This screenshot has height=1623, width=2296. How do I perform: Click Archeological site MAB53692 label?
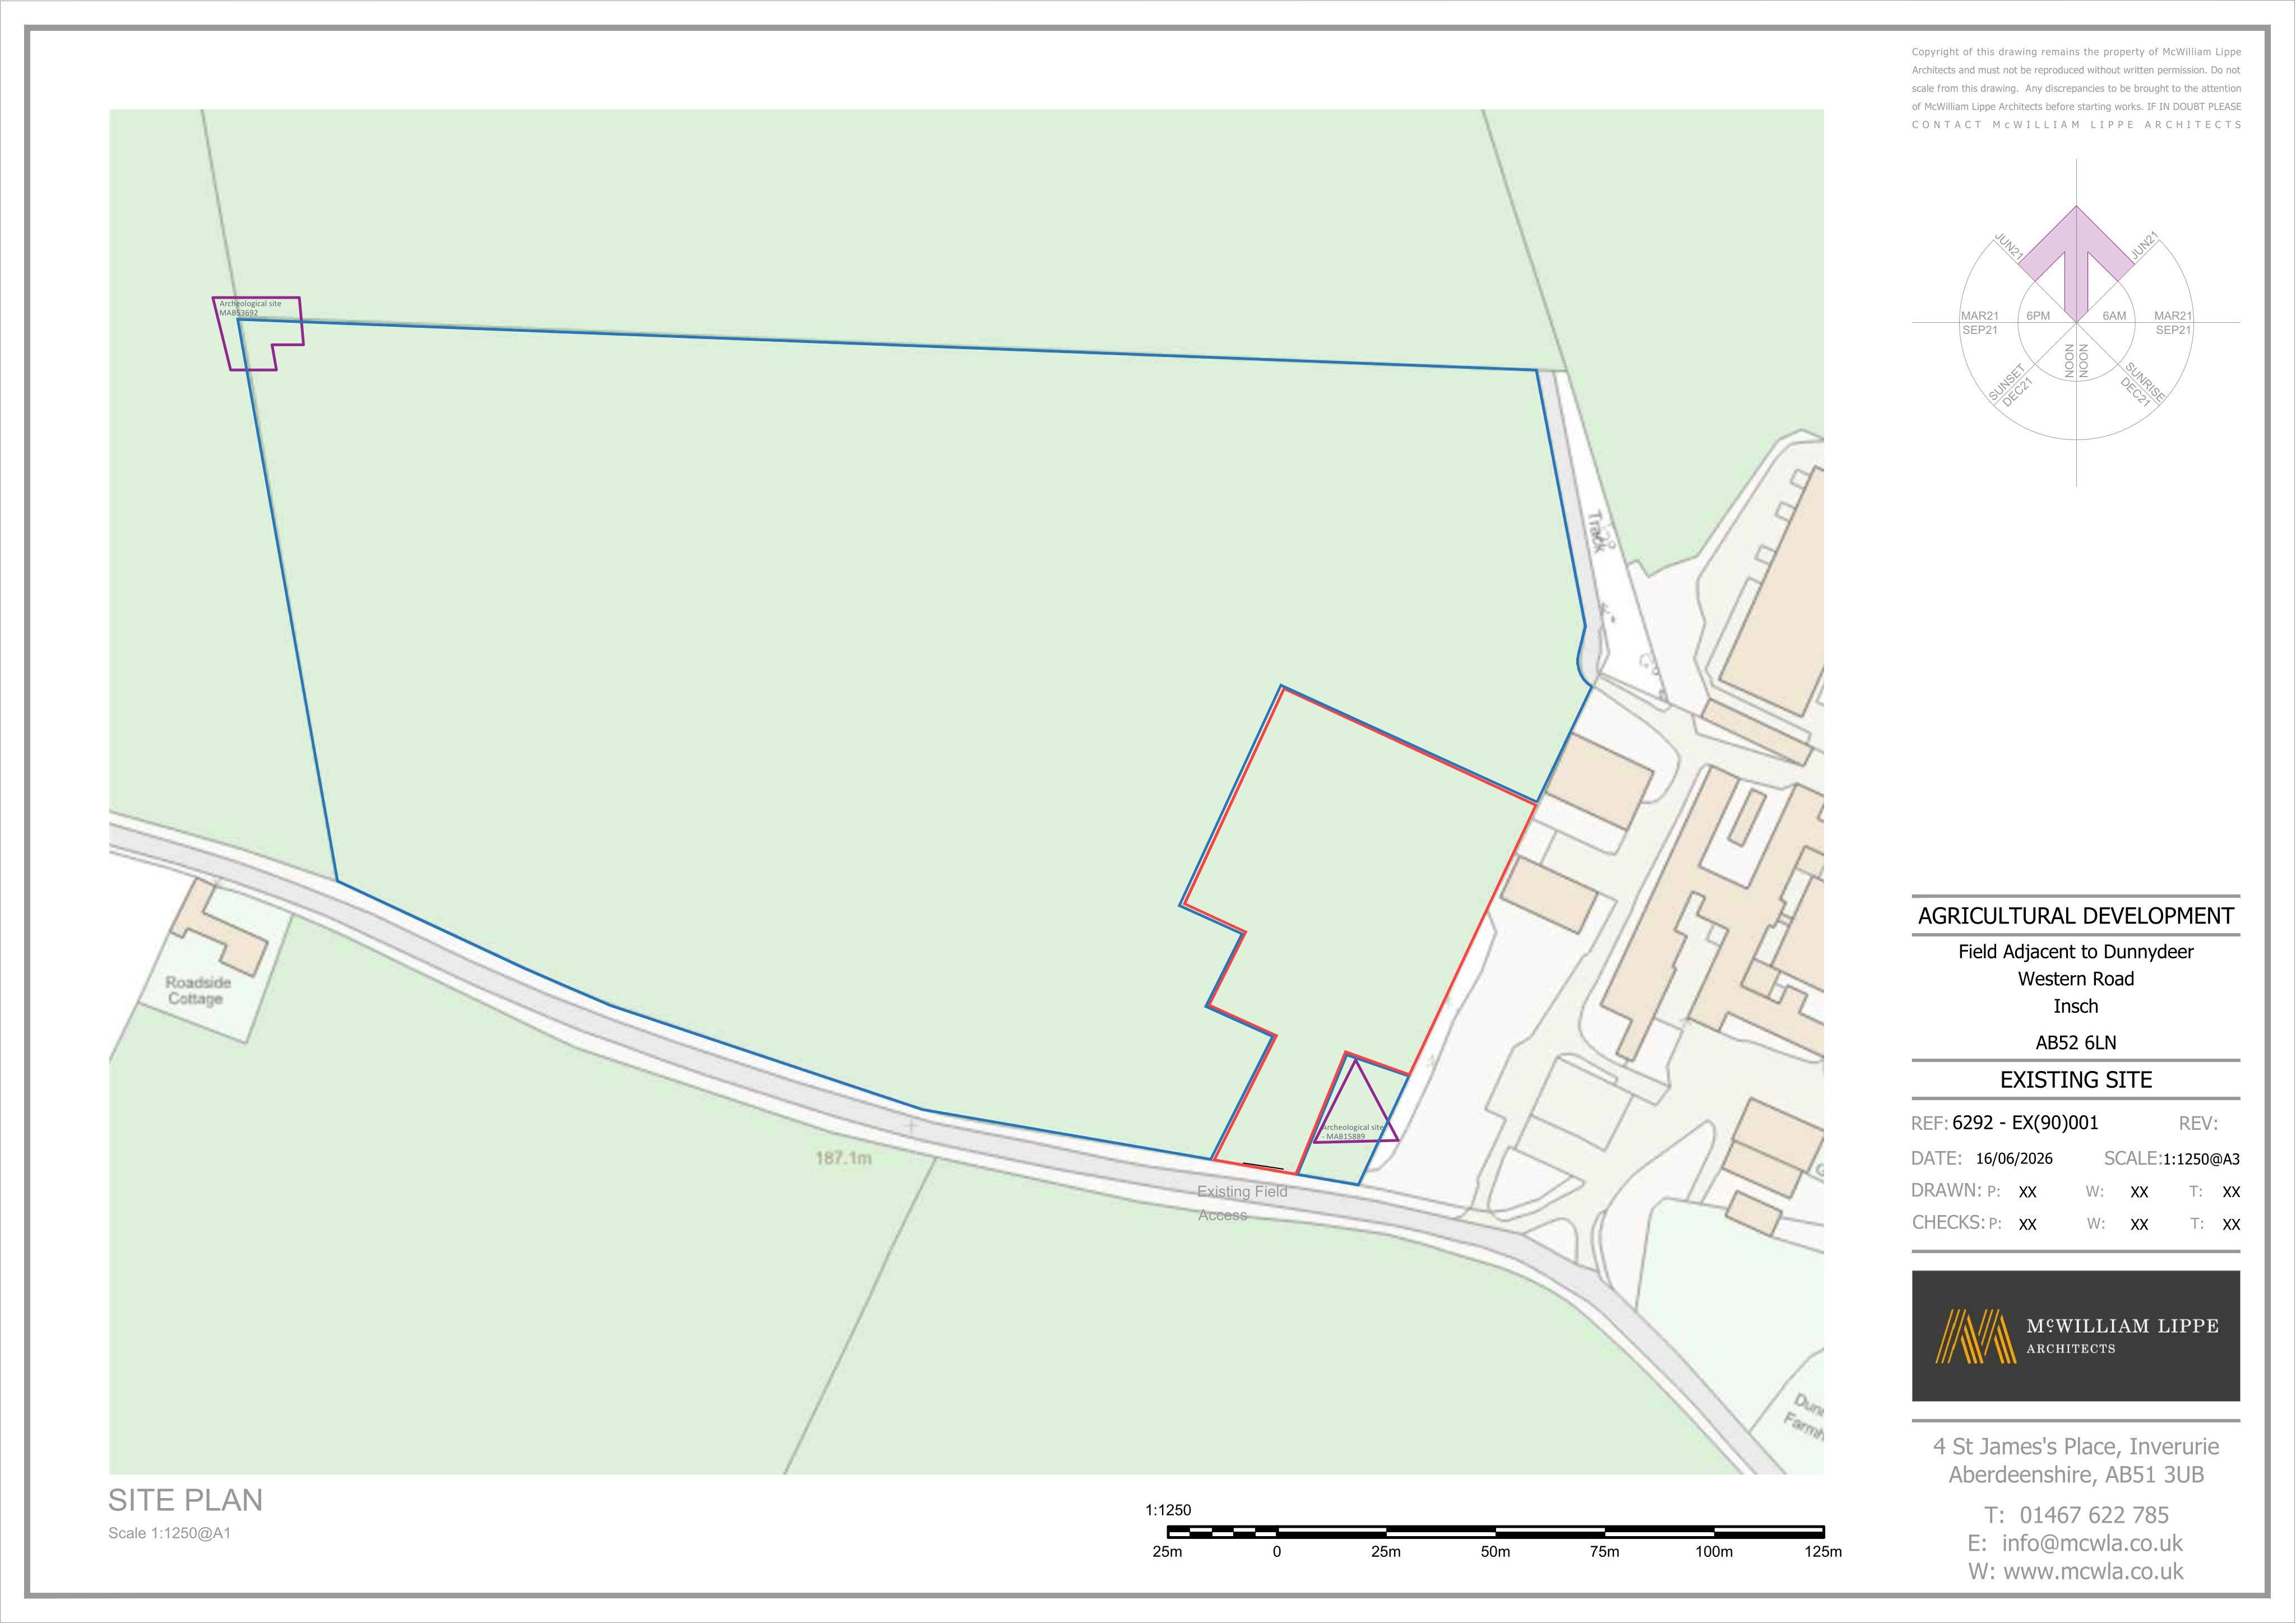click(250, 308)
